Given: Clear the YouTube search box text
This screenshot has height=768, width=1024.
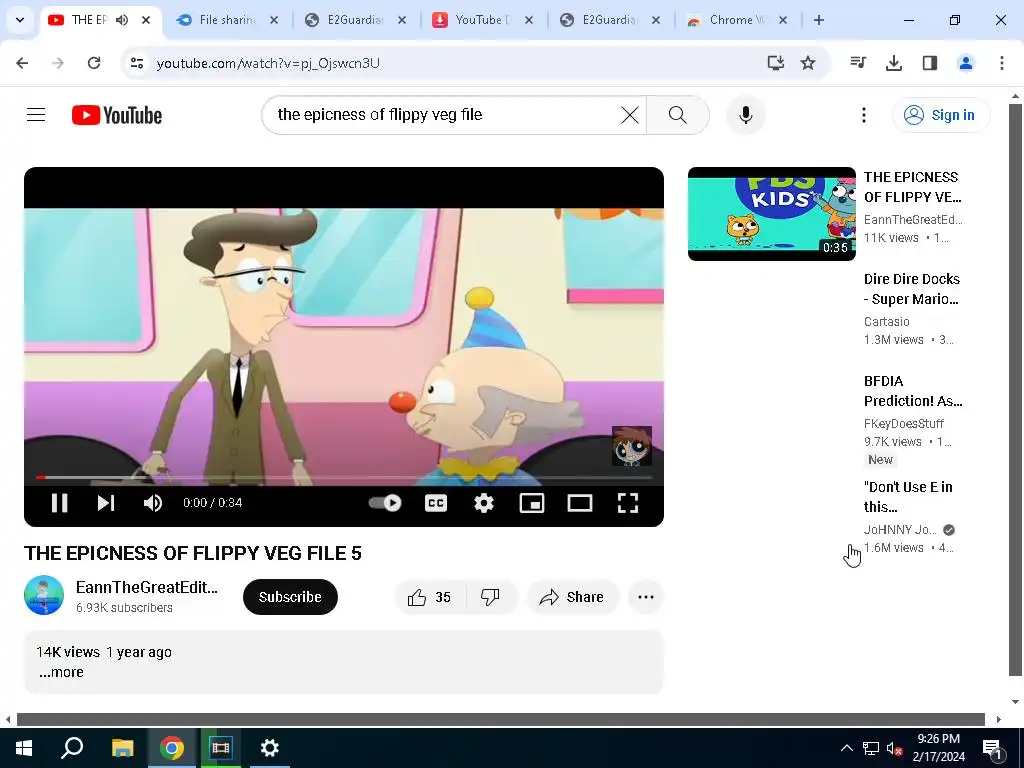Looking at the screenshot, I should tap(630, 115).
